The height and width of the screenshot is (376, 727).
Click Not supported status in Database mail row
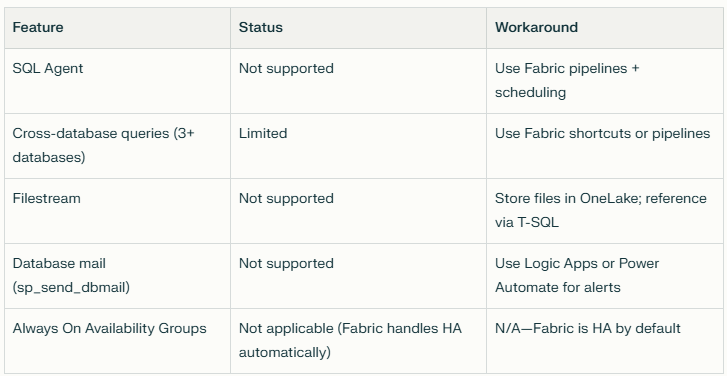pyautogui.click(x=358, y=275)
